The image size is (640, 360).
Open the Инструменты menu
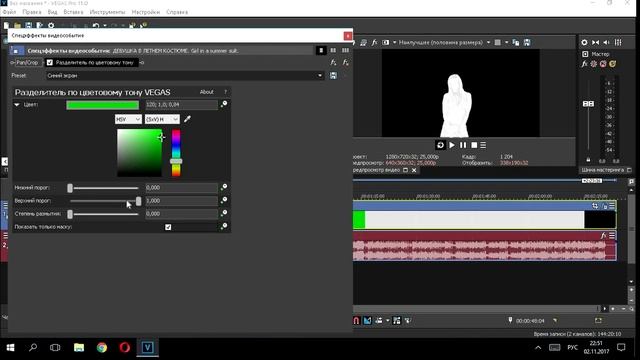pos(107,12)
